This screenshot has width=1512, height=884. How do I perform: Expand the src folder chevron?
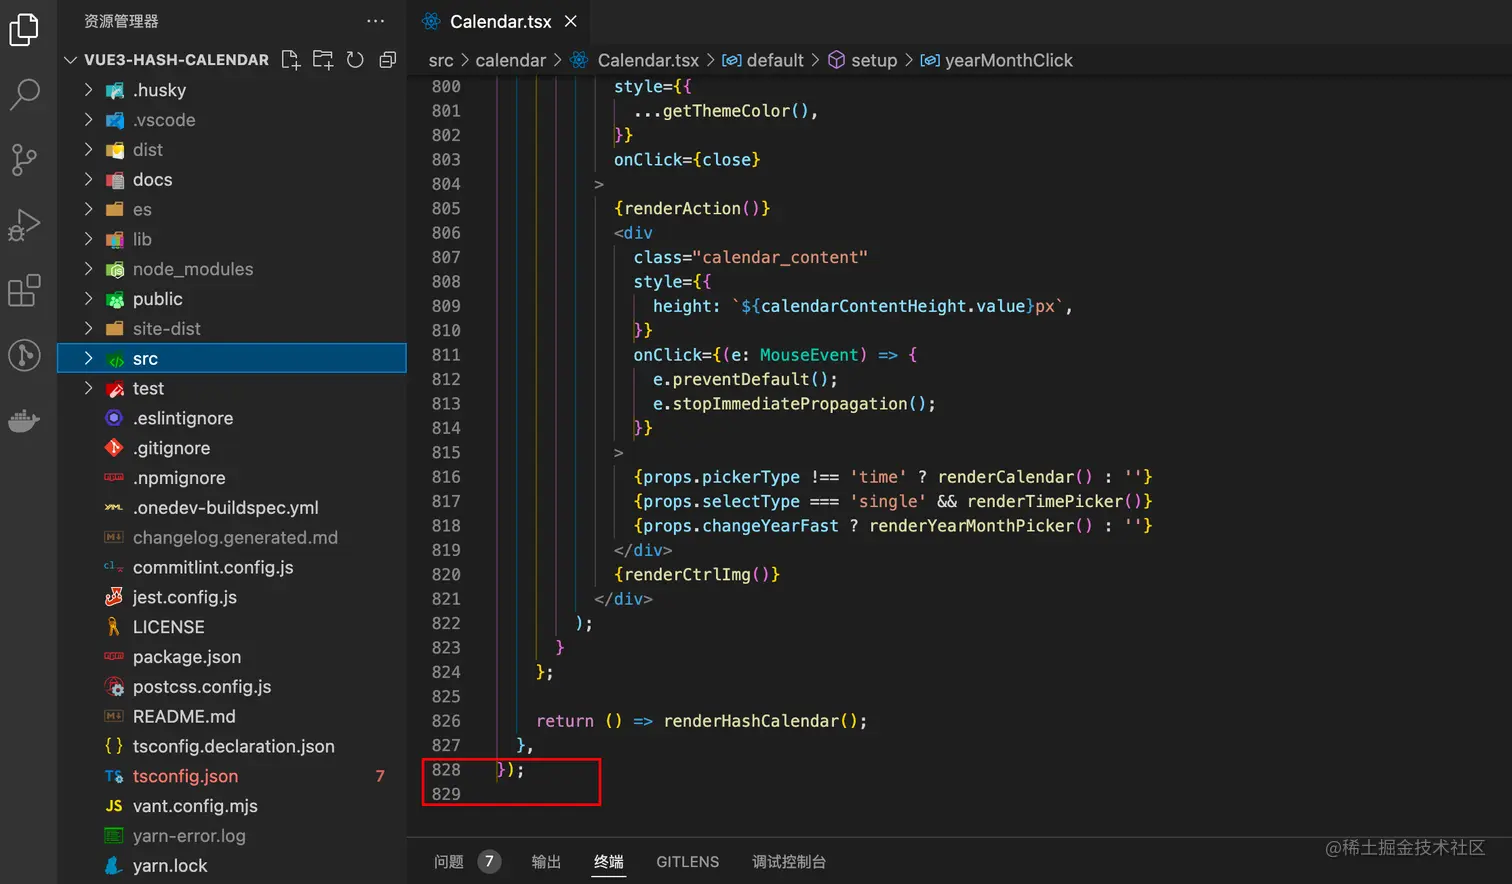tap(88, 358)
